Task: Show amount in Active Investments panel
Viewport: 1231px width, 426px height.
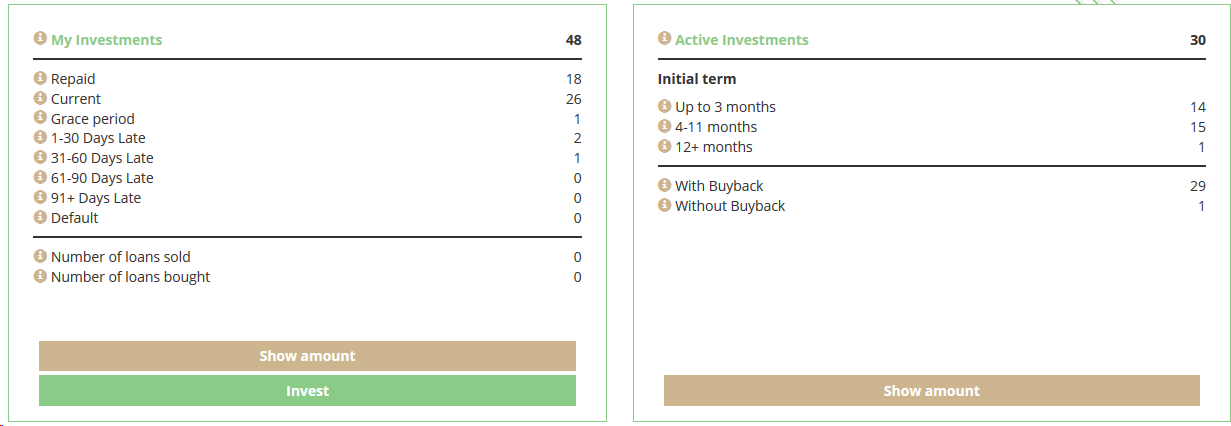Action: 931,391
